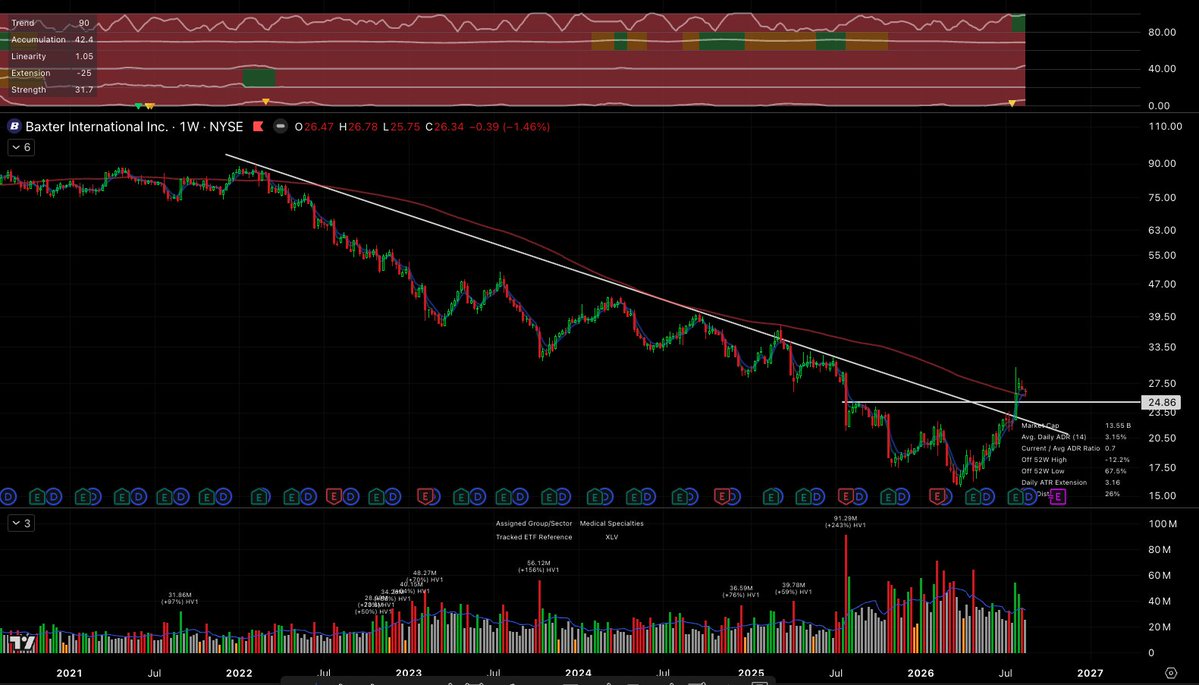Click the Market Cap 13.55 B row
This screenshot has width=1199, height=685.
[1076, 426]
